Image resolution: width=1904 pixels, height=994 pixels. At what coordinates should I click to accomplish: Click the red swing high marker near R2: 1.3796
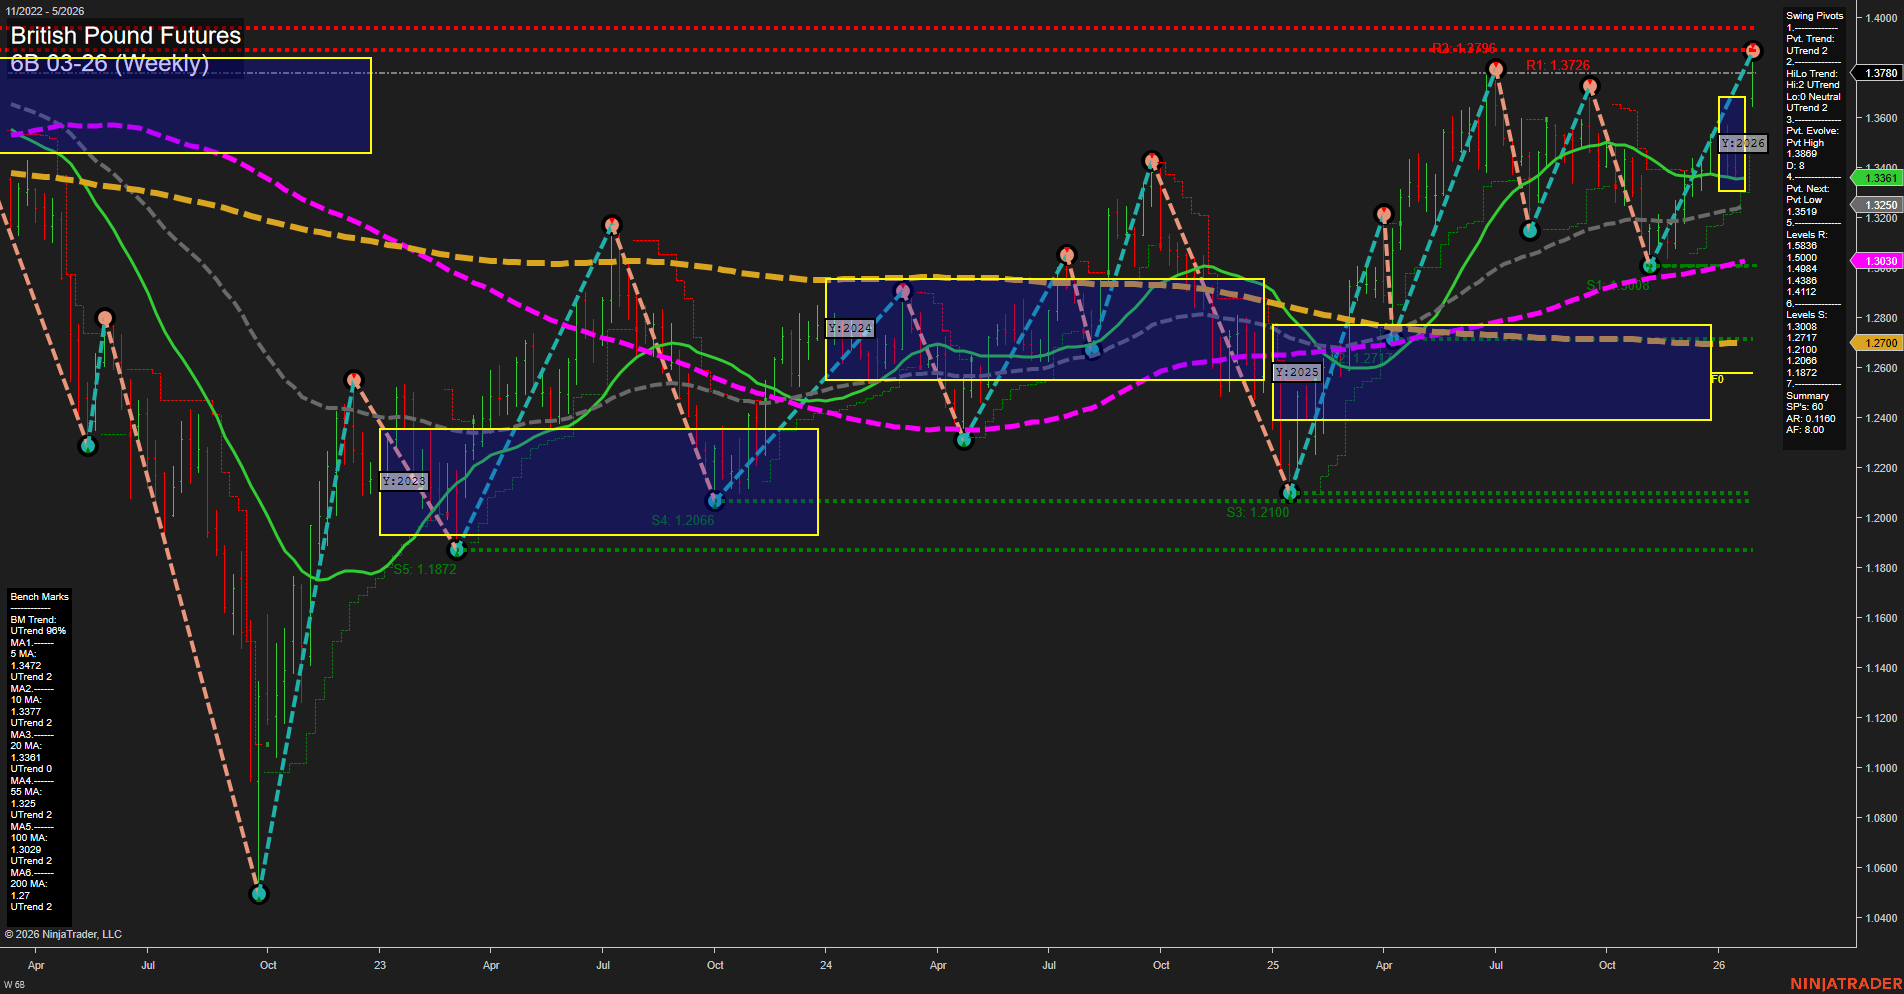[1753, 47]
